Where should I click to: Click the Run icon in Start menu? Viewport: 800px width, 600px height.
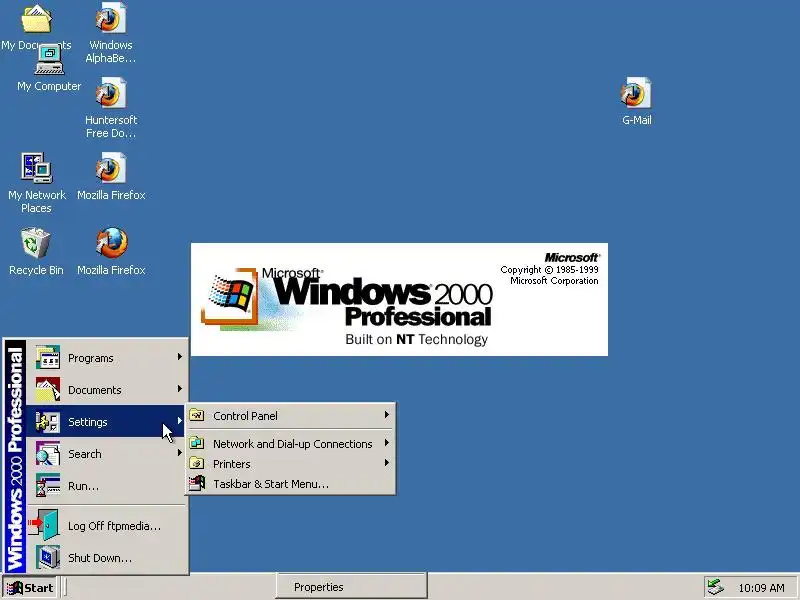click(47, 485)
